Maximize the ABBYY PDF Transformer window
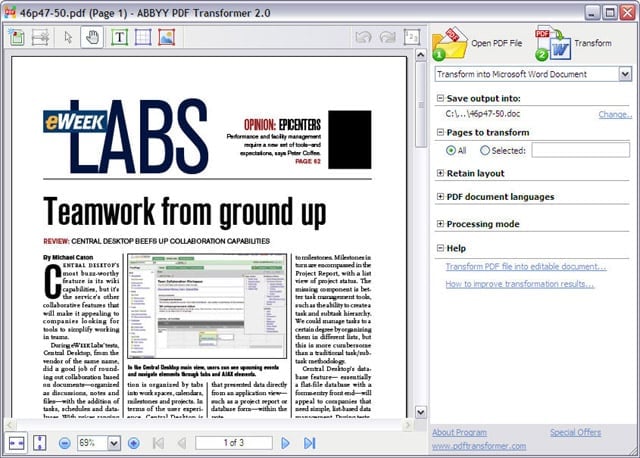The image size is (640, 458). 610,13
